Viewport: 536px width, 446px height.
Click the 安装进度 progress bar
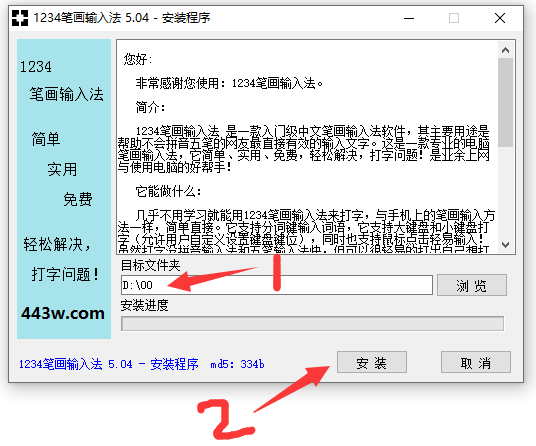pos(312,324)
